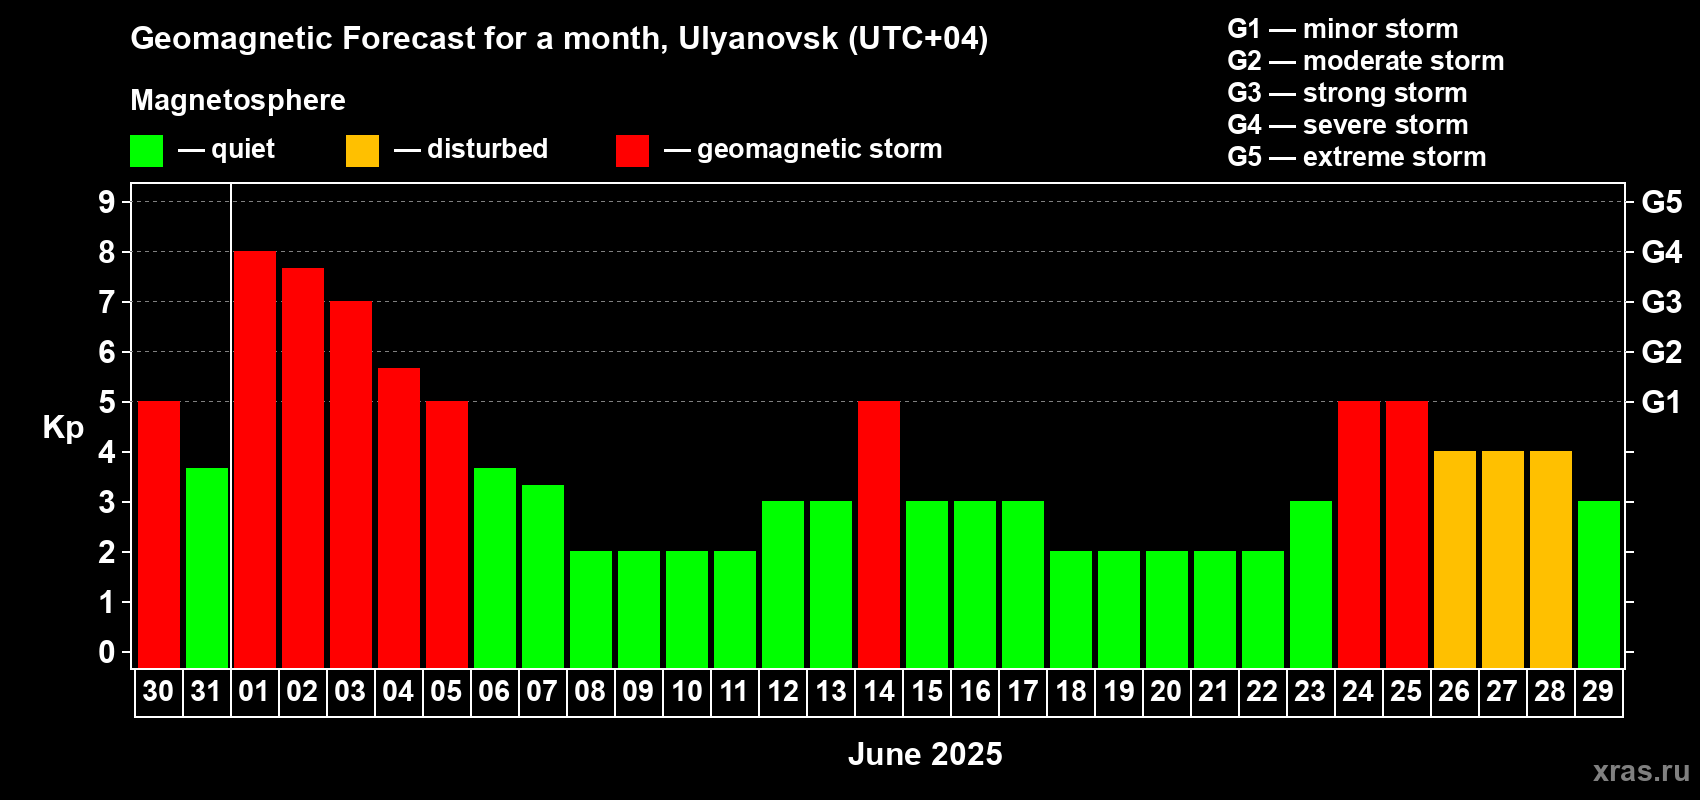Click date label 19 on the axis

click(x=1118, y=692)
